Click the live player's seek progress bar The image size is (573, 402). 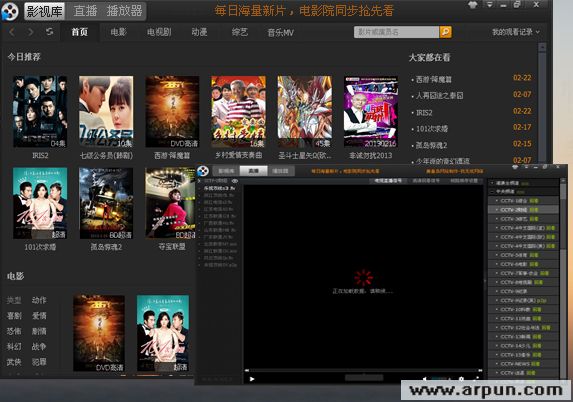click(364, 371)
